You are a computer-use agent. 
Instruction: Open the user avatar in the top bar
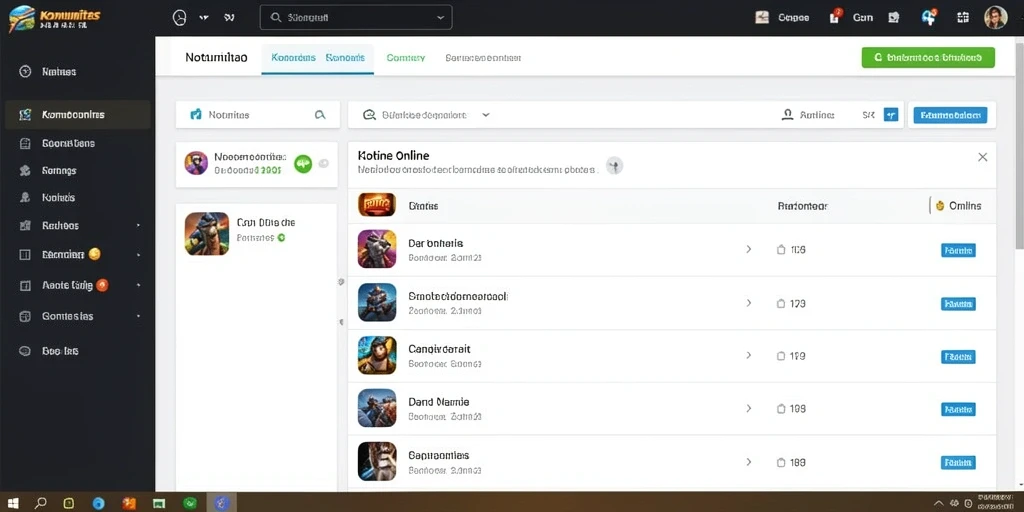coord(995,18)
